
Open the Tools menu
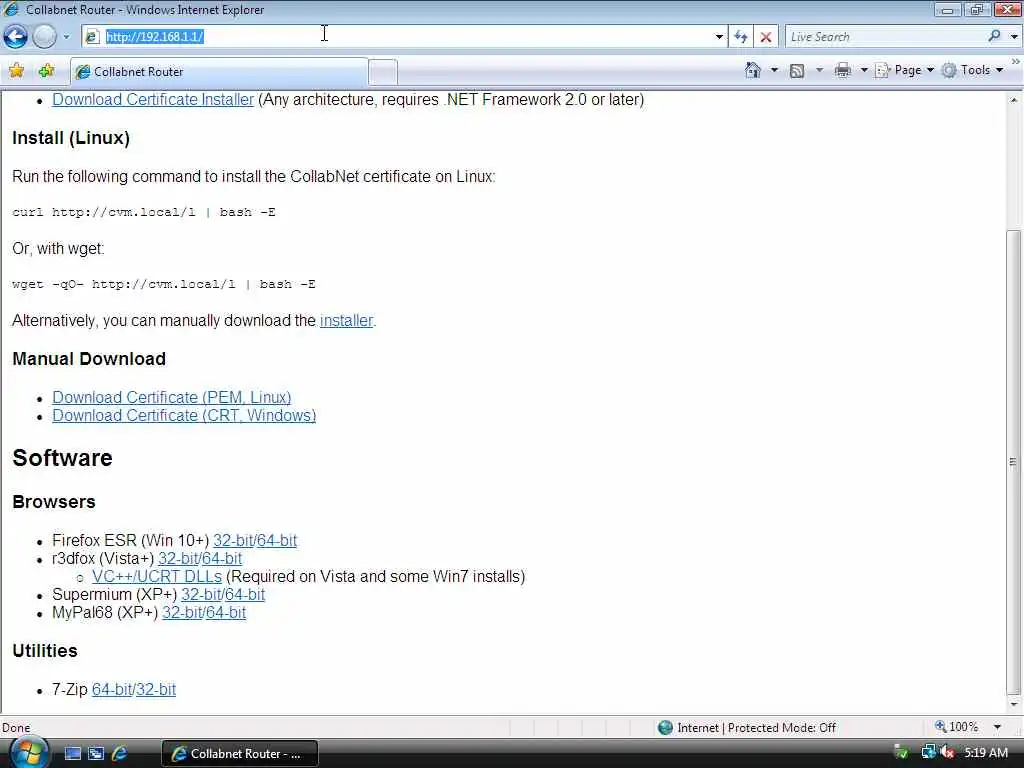tap(972, 70)
